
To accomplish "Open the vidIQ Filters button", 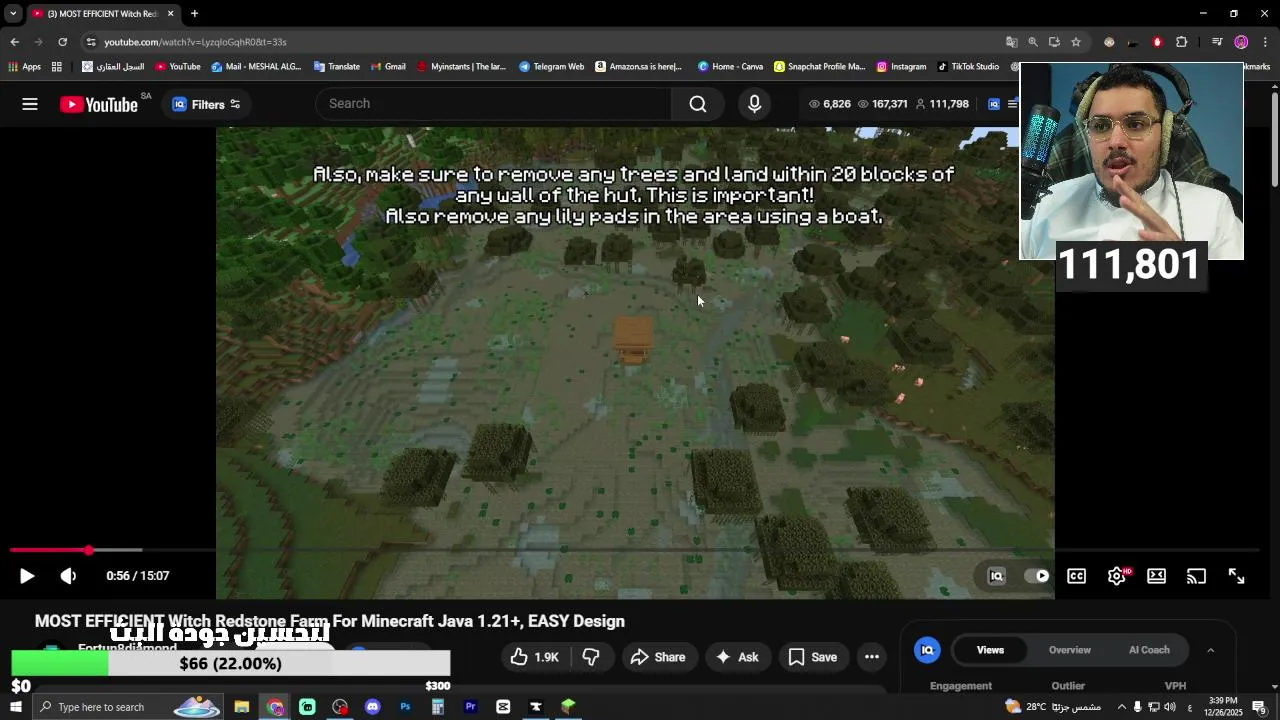I will pos(206,104).
